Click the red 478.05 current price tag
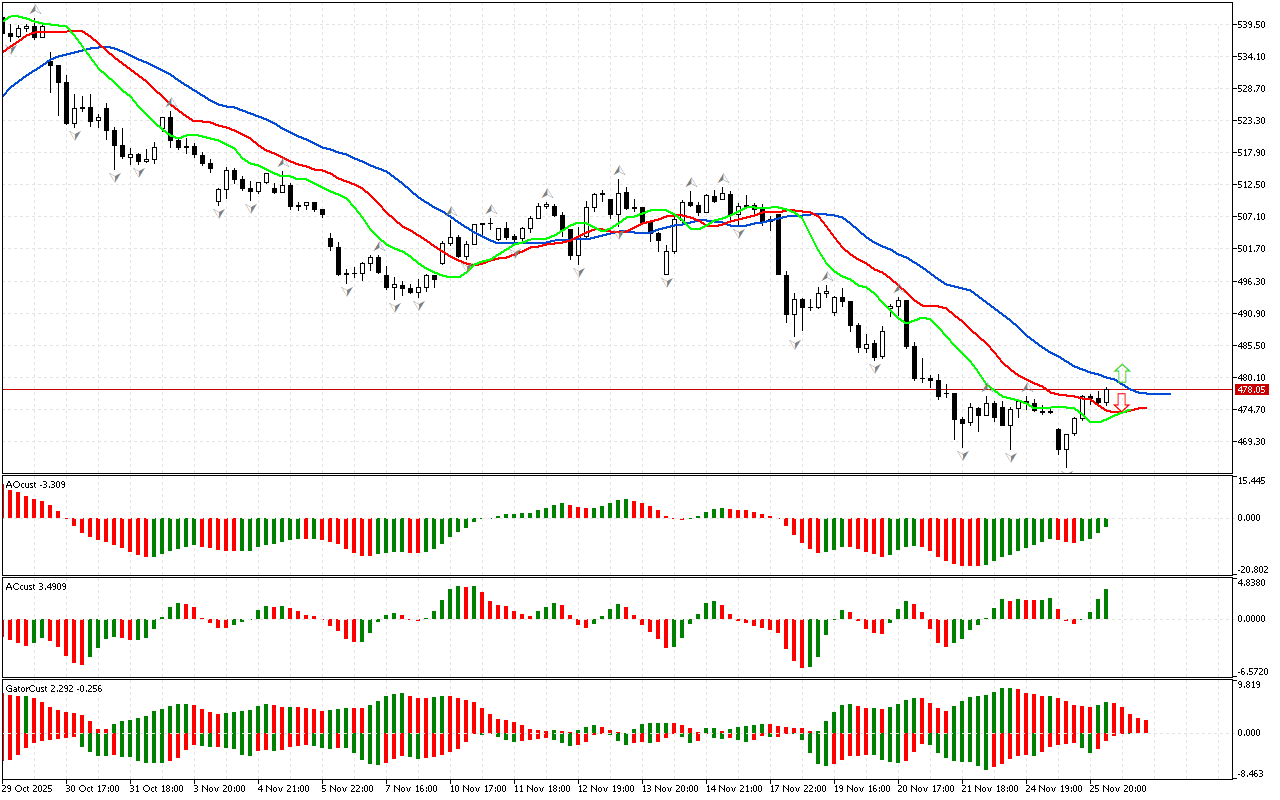This screenshot has width=1280, height=800. pyautogui.click(x=1252, y=390)
